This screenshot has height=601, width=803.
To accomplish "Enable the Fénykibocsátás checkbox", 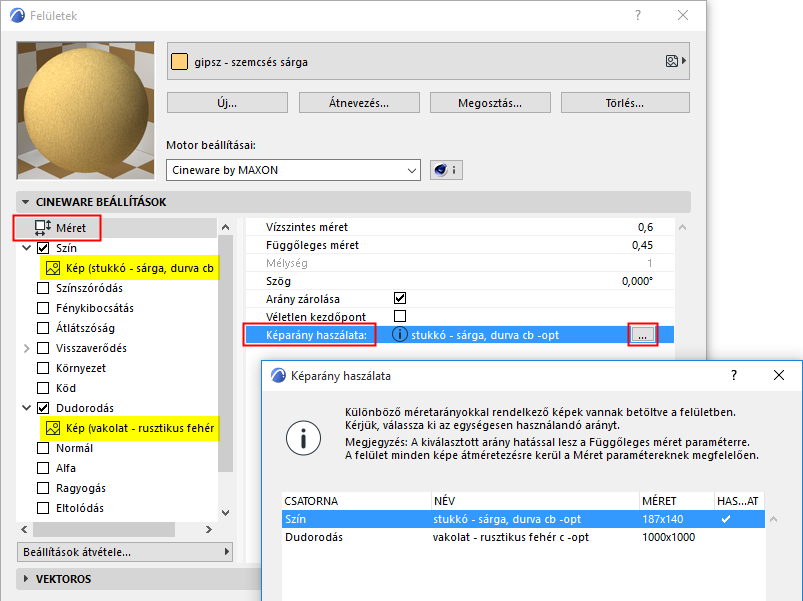I will [x=43, y=308].
